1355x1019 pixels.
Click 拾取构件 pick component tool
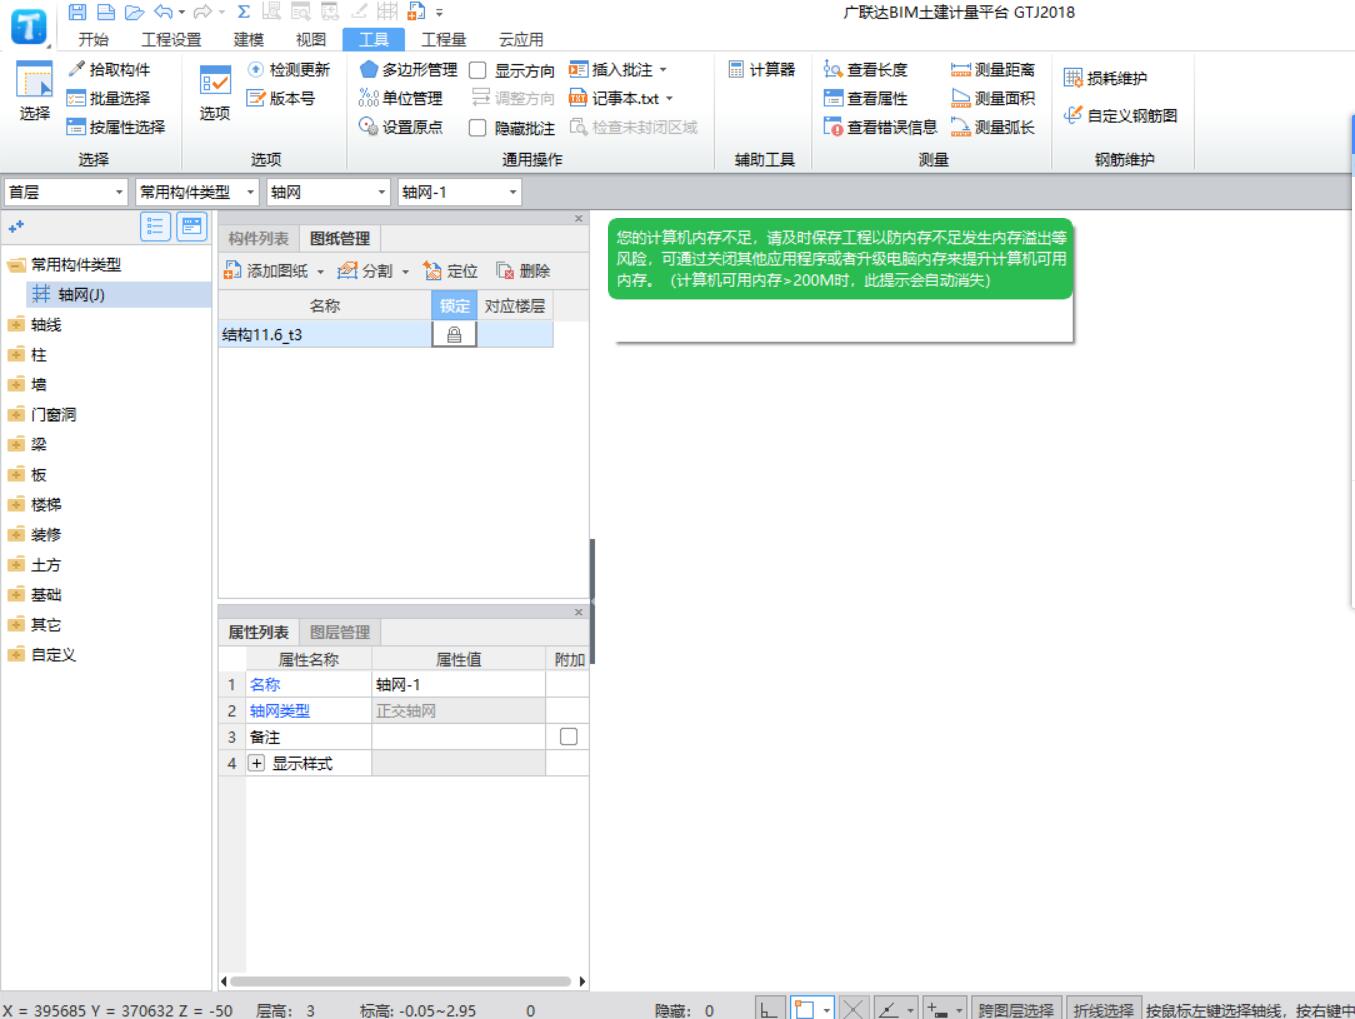(x=109, y=69)
